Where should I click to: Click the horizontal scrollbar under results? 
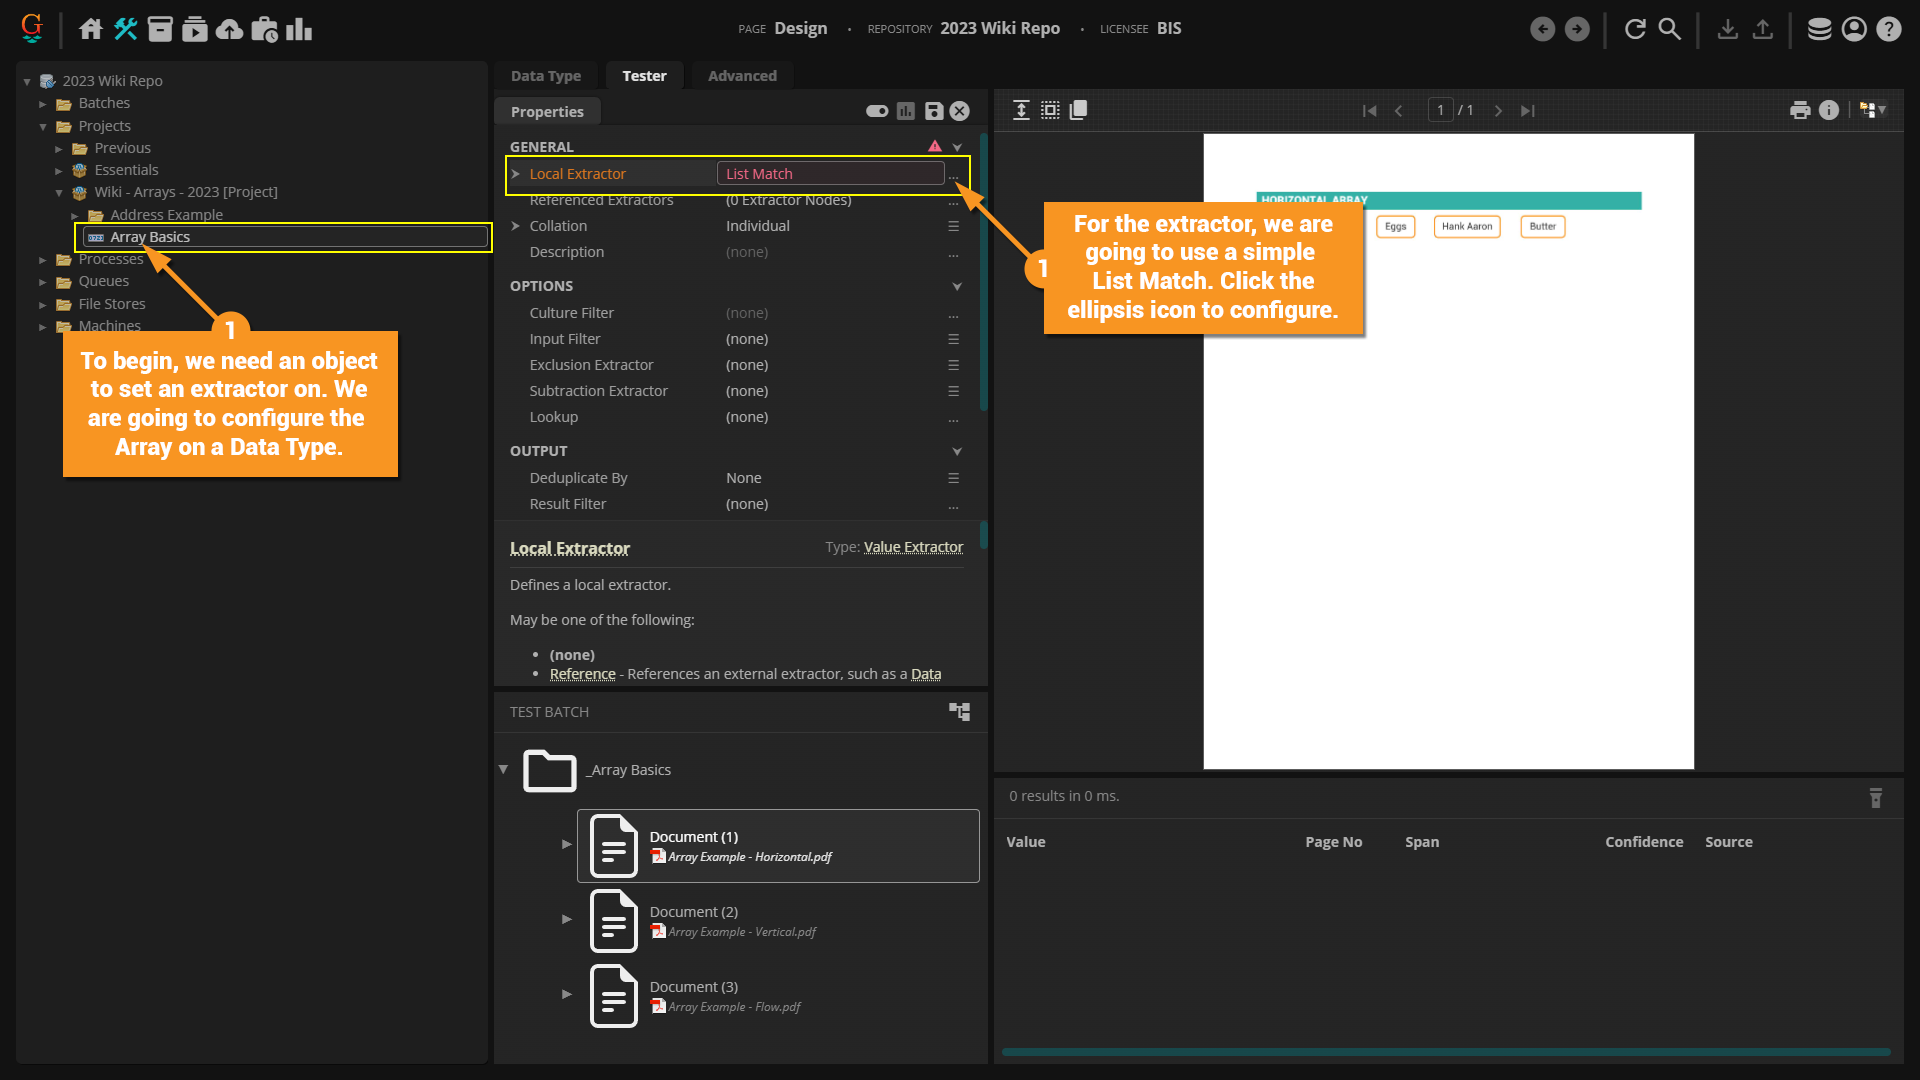tap(1445, 1052)
